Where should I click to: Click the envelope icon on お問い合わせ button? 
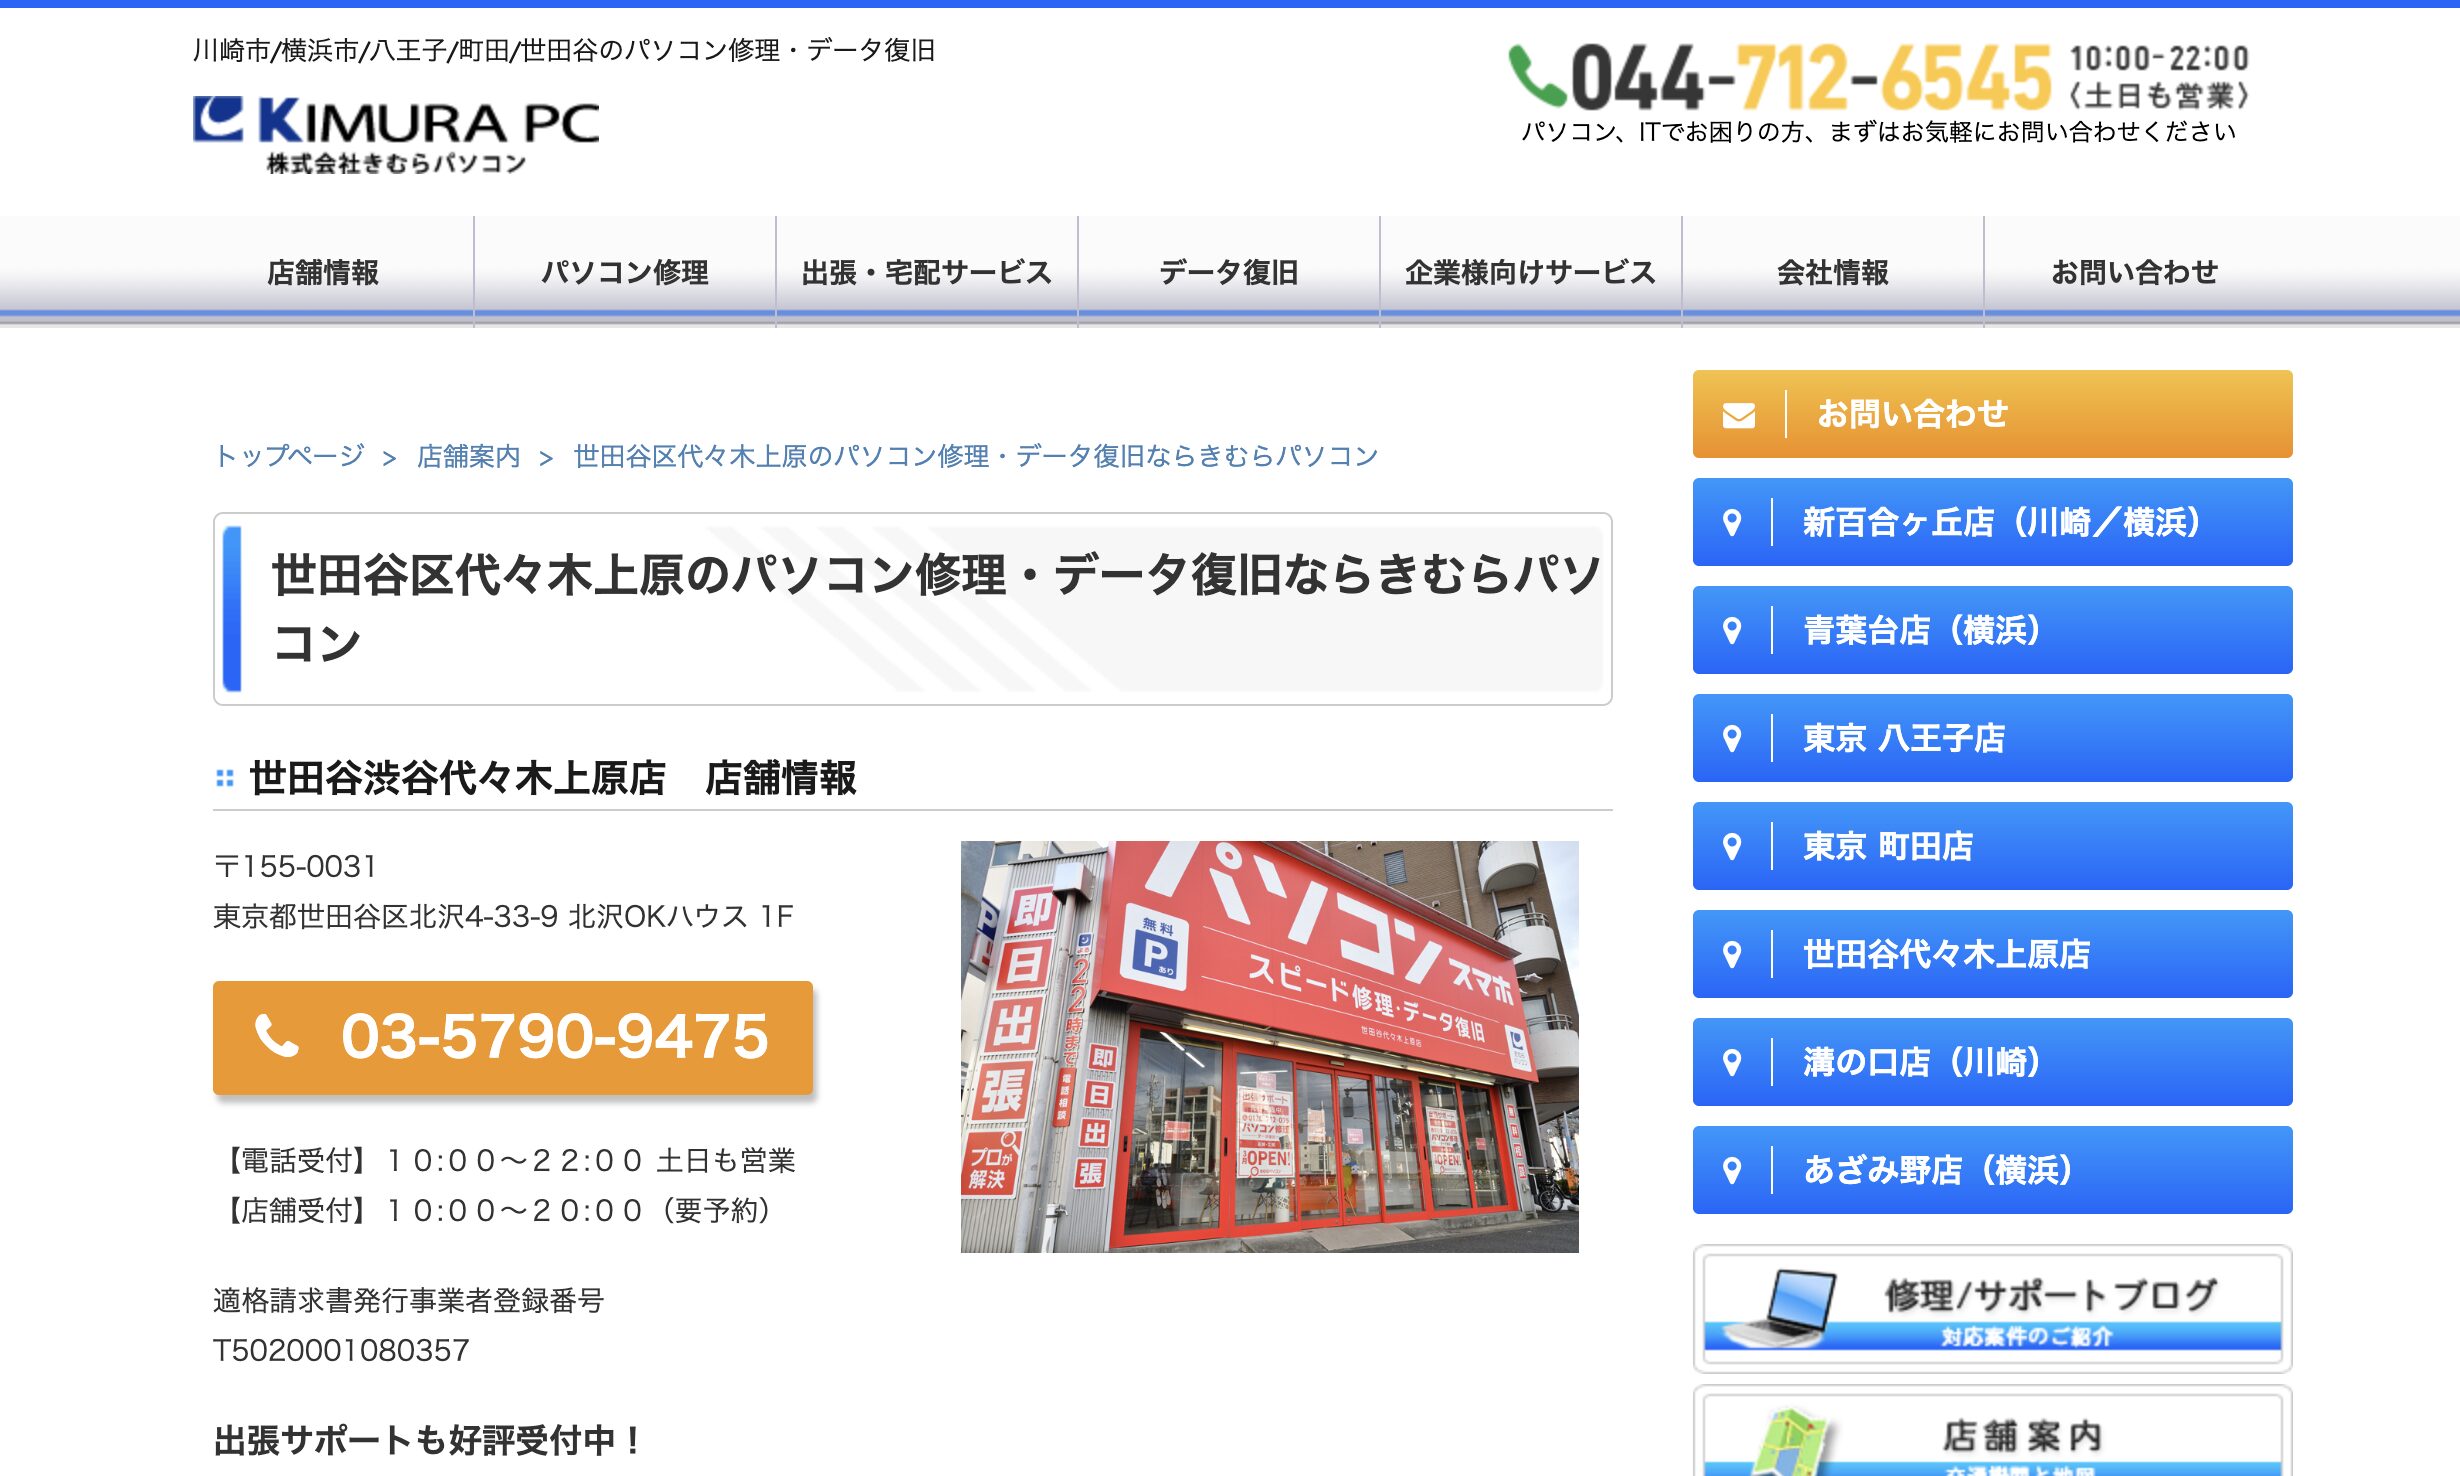click(1738, 415)
